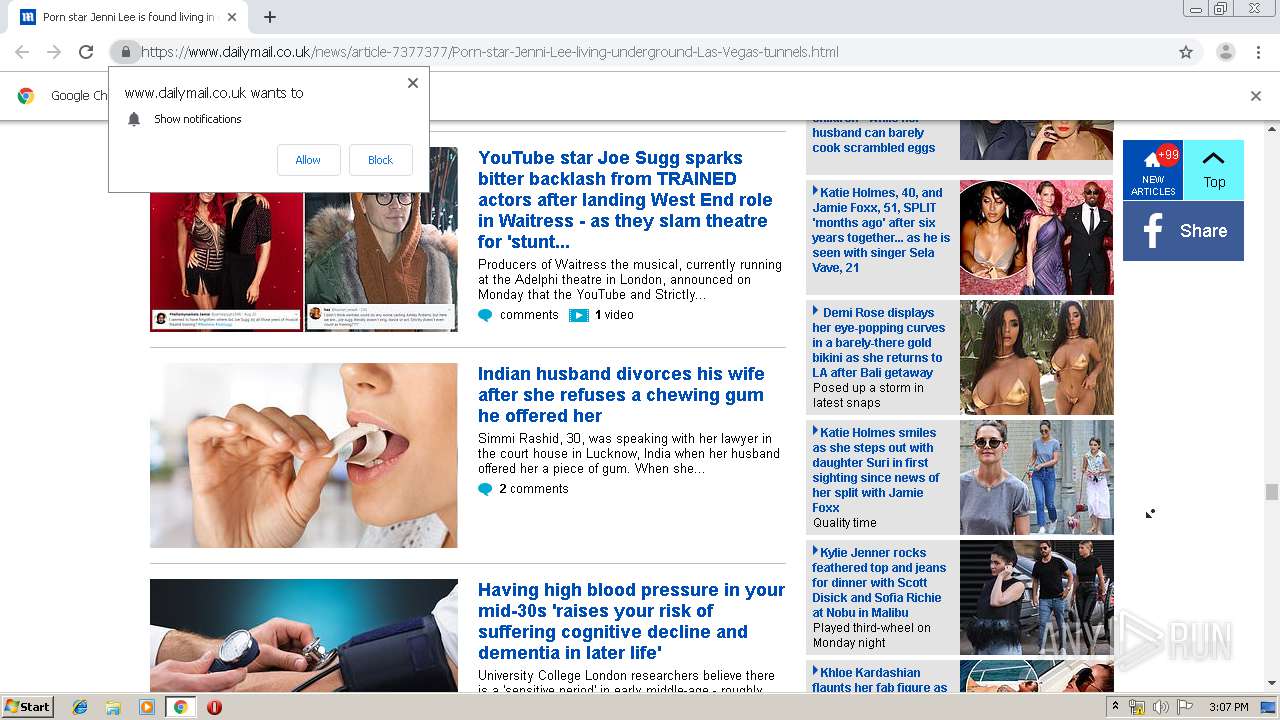Click the network tray icon

tap(1137, 707)
